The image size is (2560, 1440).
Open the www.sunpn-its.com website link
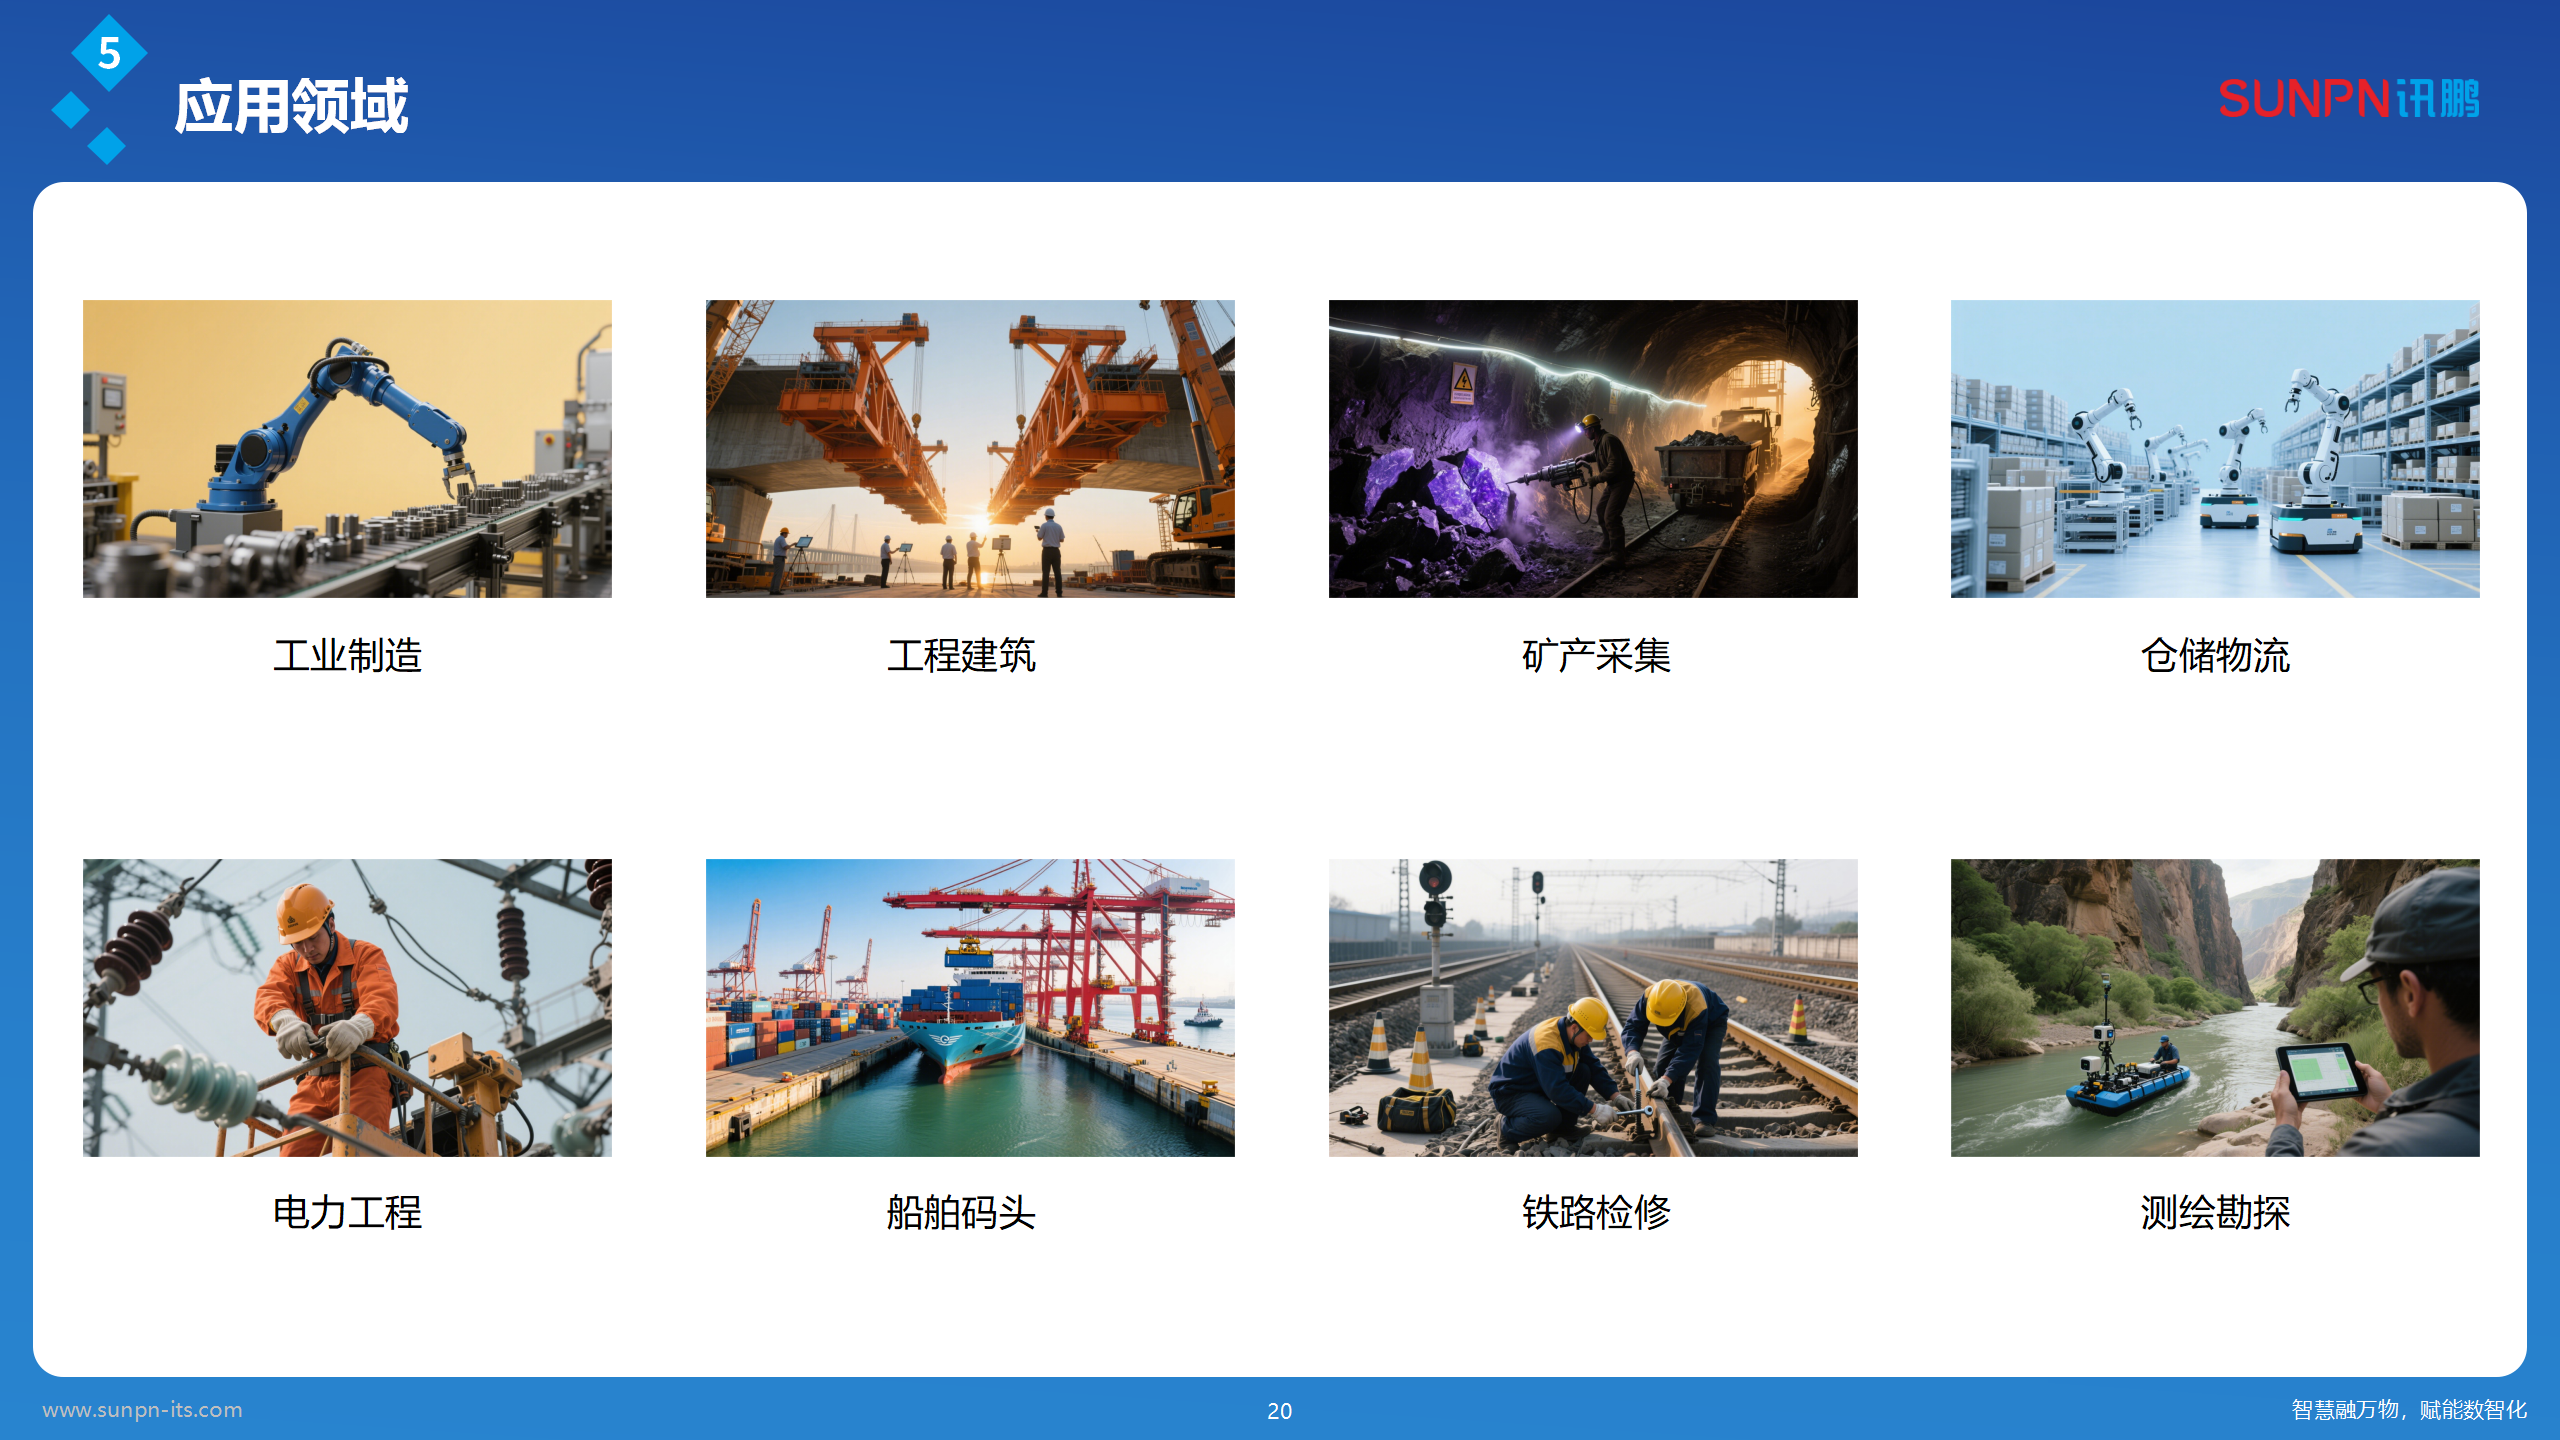143,1411
